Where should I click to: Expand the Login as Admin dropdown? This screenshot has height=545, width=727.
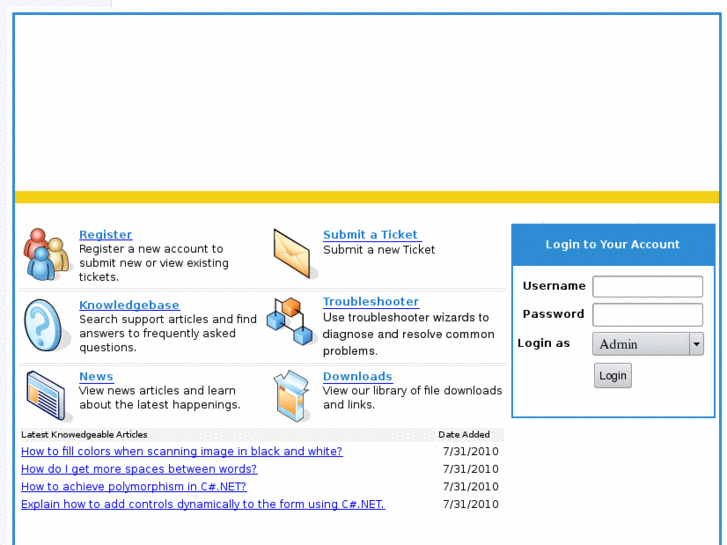point(648,344)
